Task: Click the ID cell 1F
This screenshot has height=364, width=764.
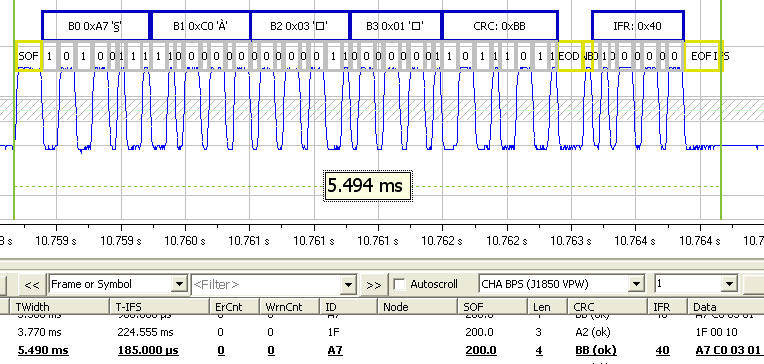Action: (333, 332)
